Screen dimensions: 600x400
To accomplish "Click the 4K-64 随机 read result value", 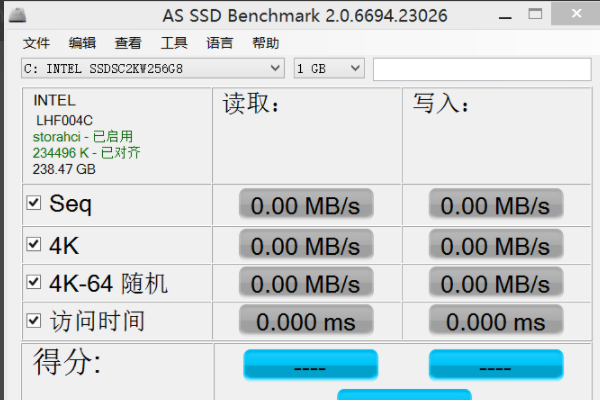I will pos(306,283).
